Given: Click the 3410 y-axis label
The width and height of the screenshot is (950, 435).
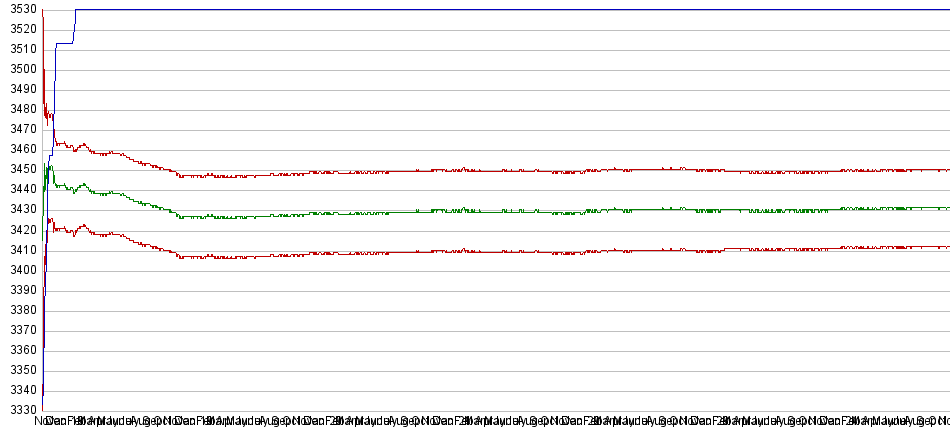Looking at the screenshot, I should pyautogui.click(x=19, y=249).
